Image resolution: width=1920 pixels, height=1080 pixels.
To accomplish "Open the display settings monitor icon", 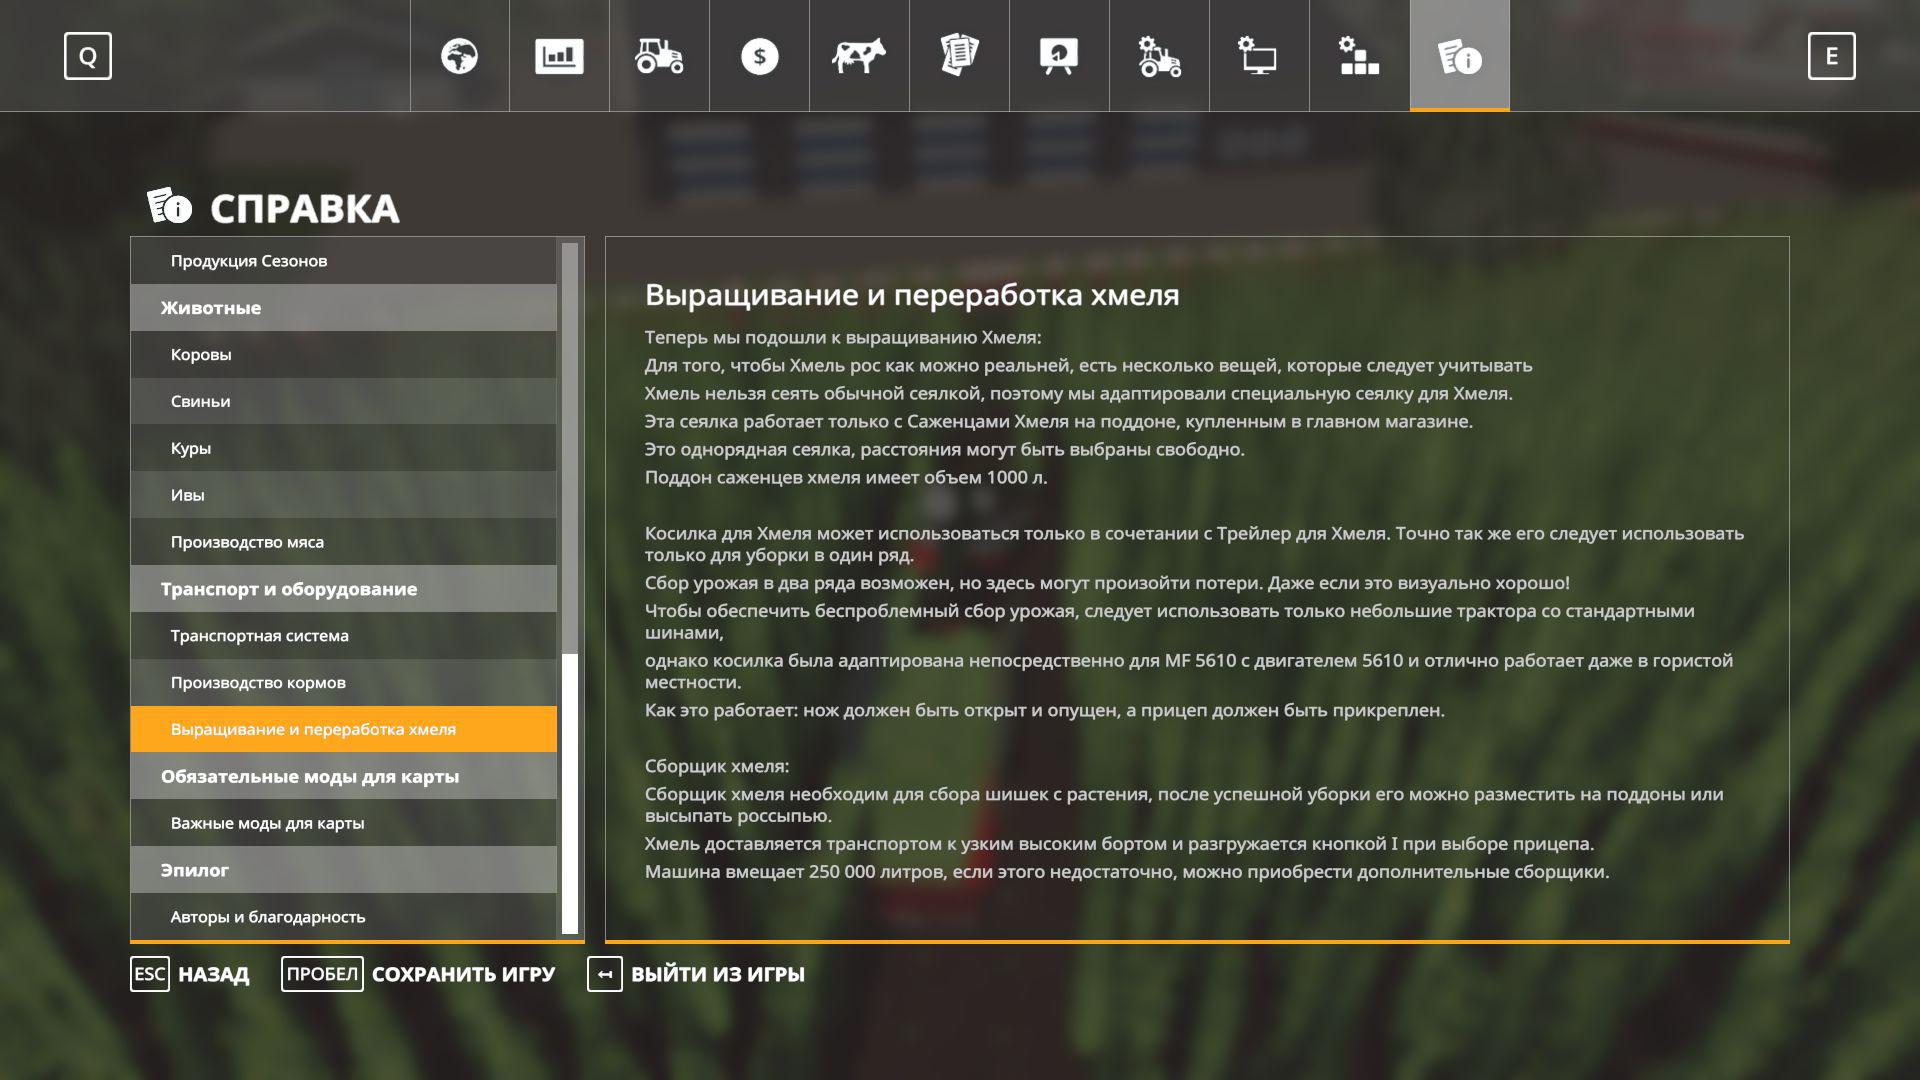I will click(1259, 56).
